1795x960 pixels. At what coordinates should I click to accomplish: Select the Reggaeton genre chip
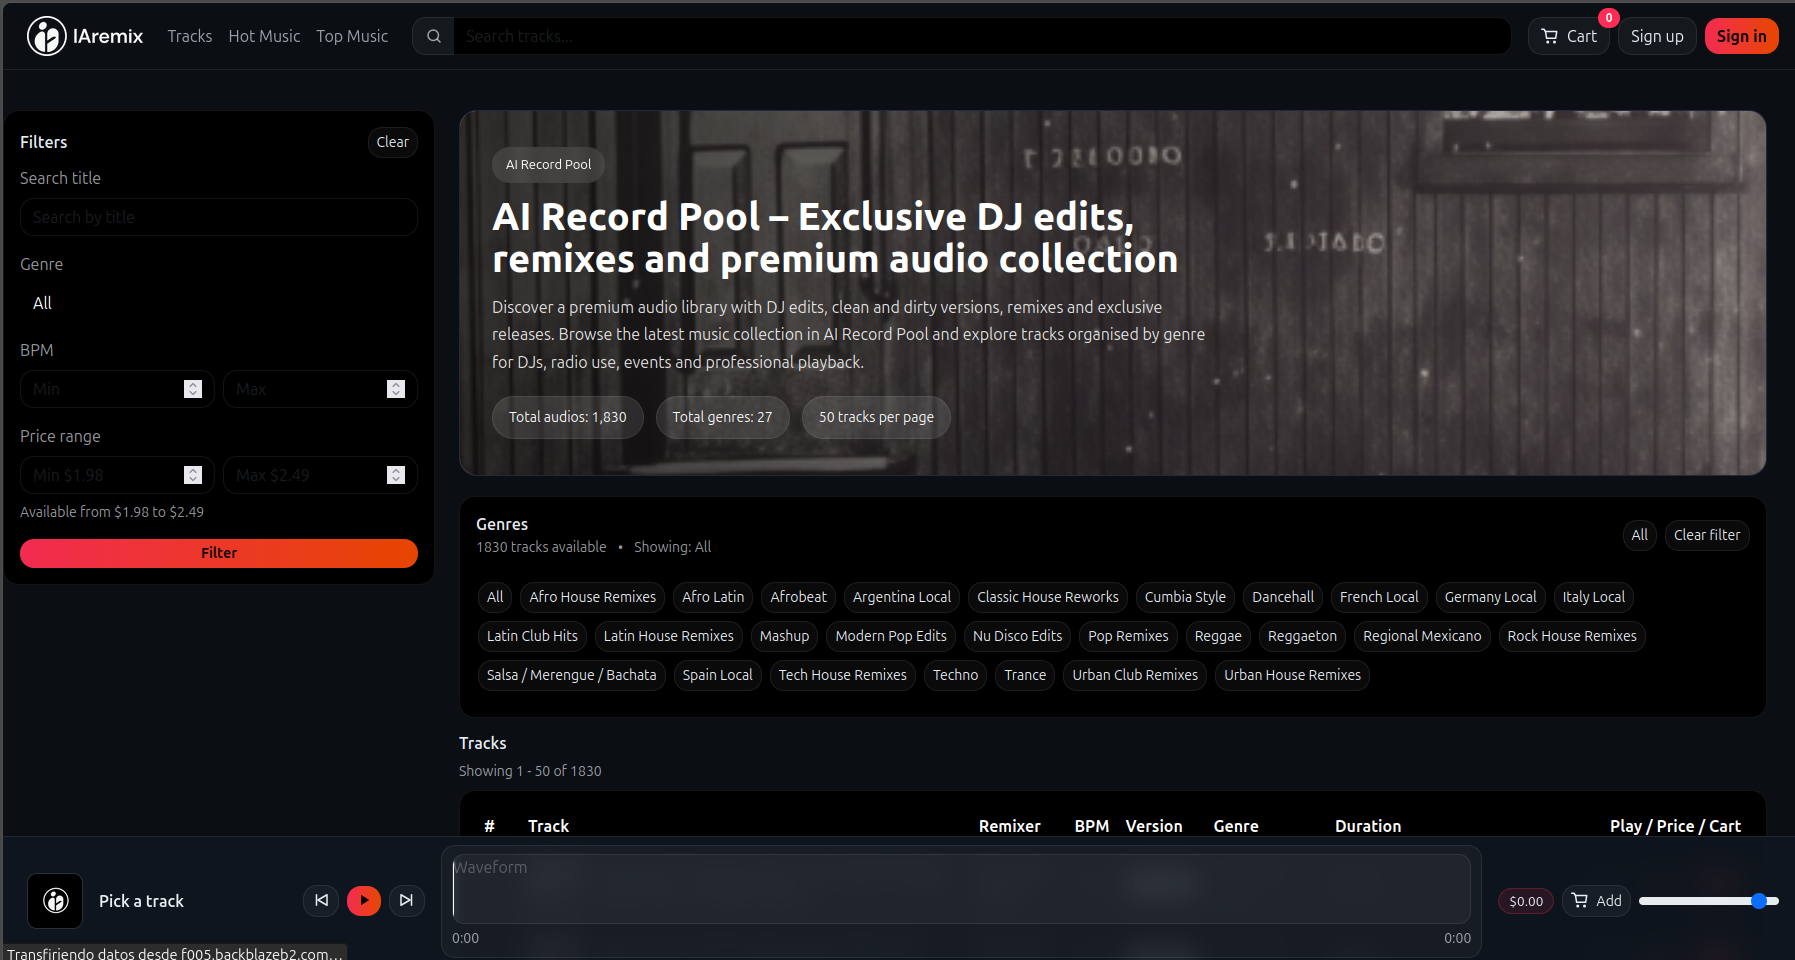click(x=1302, y=636)
